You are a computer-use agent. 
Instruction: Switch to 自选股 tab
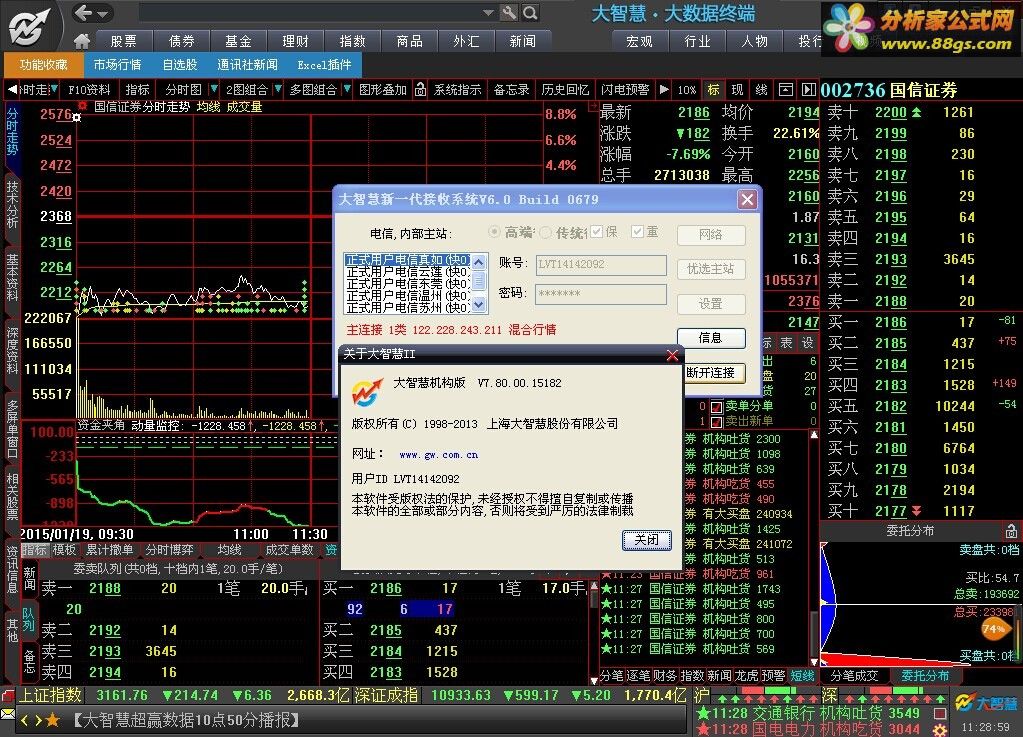[179, 65]
